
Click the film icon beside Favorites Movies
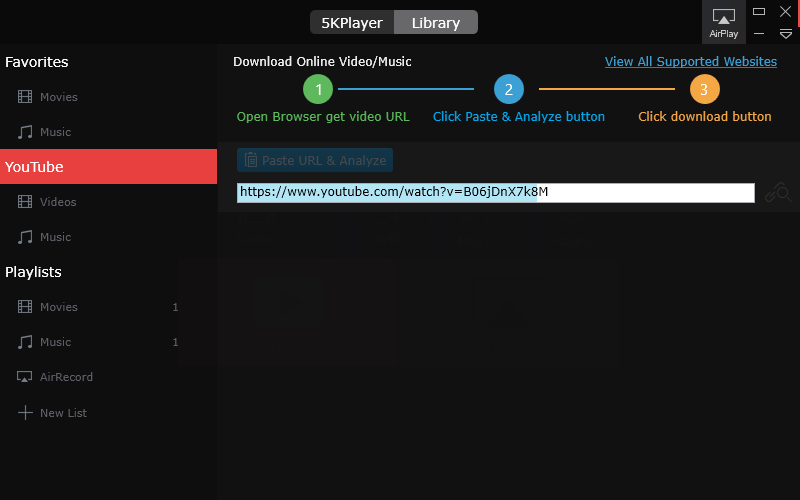[25, 97]
